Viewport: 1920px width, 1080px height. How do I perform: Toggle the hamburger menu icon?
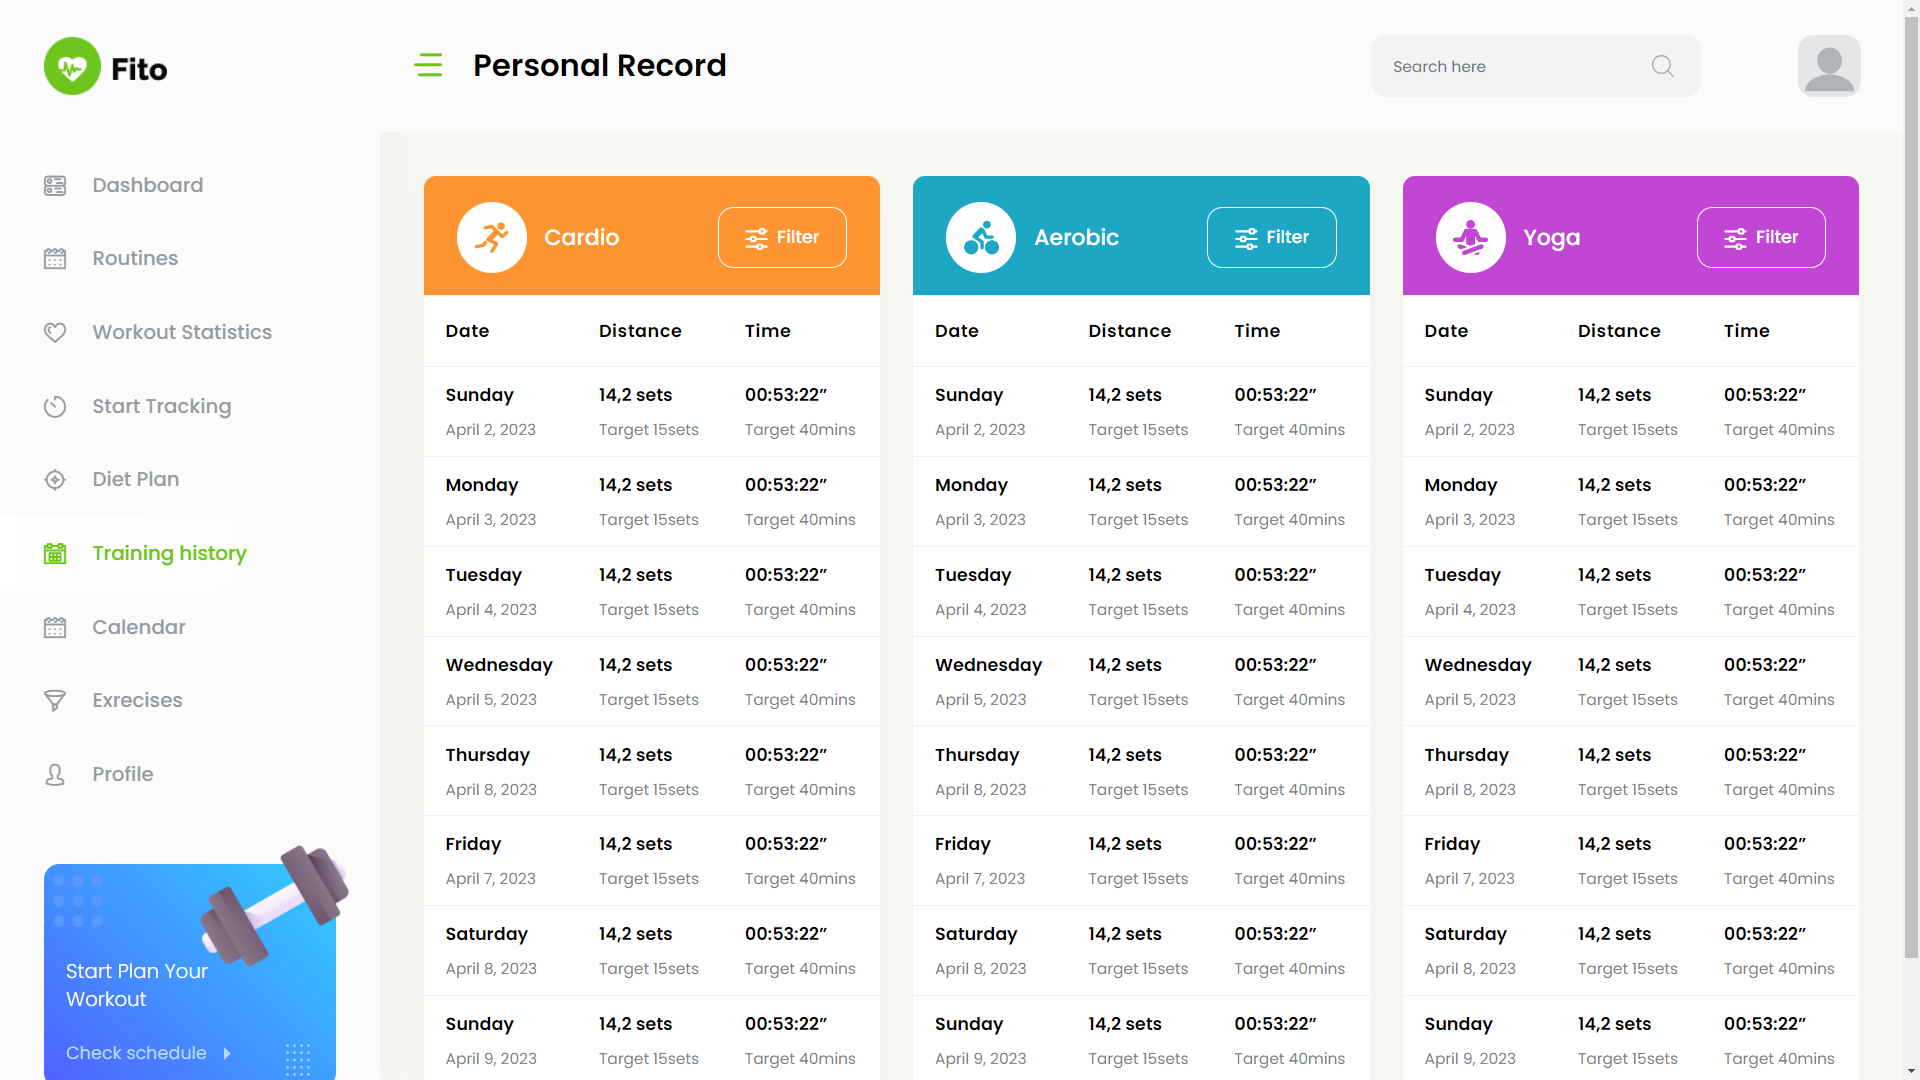click(428, 65)
